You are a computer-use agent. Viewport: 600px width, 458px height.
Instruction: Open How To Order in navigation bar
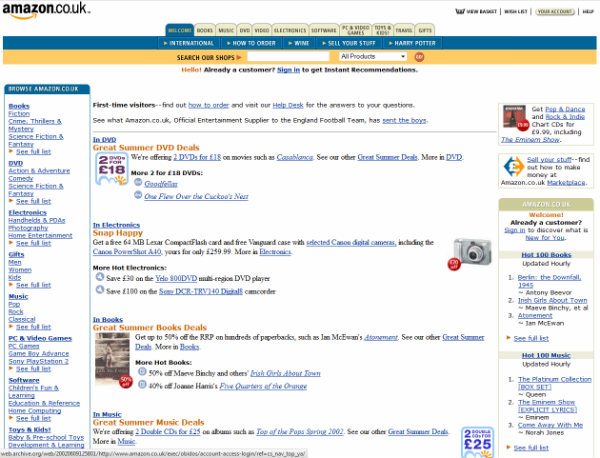[251, 43]
